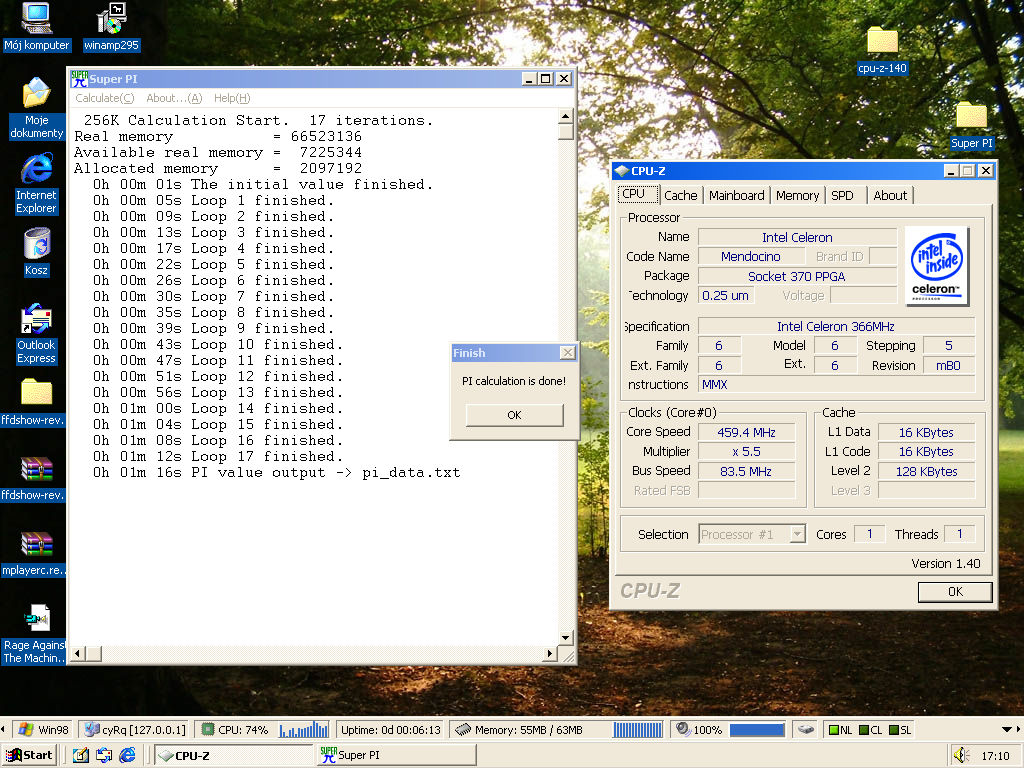Viewport: 1024px width, 768px height.
Task: Click CPU-Z window title icon
Action: coord(622,171)
